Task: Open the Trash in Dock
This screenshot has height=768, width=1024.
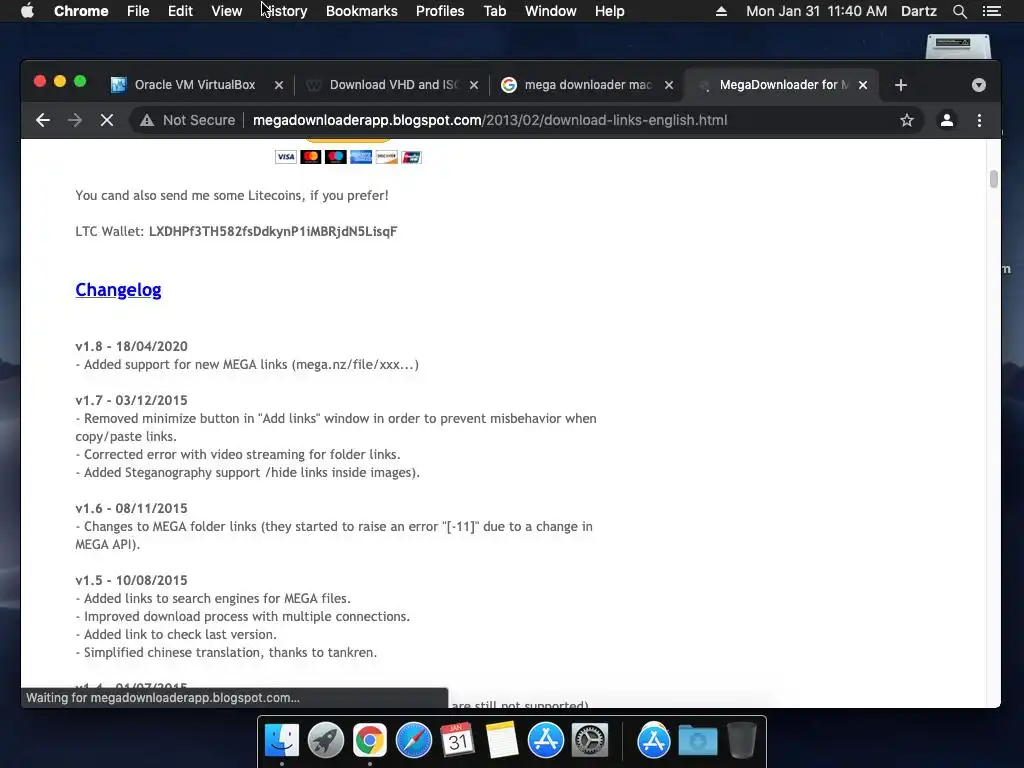Action: pyautogui.click(x=741, y=741)
